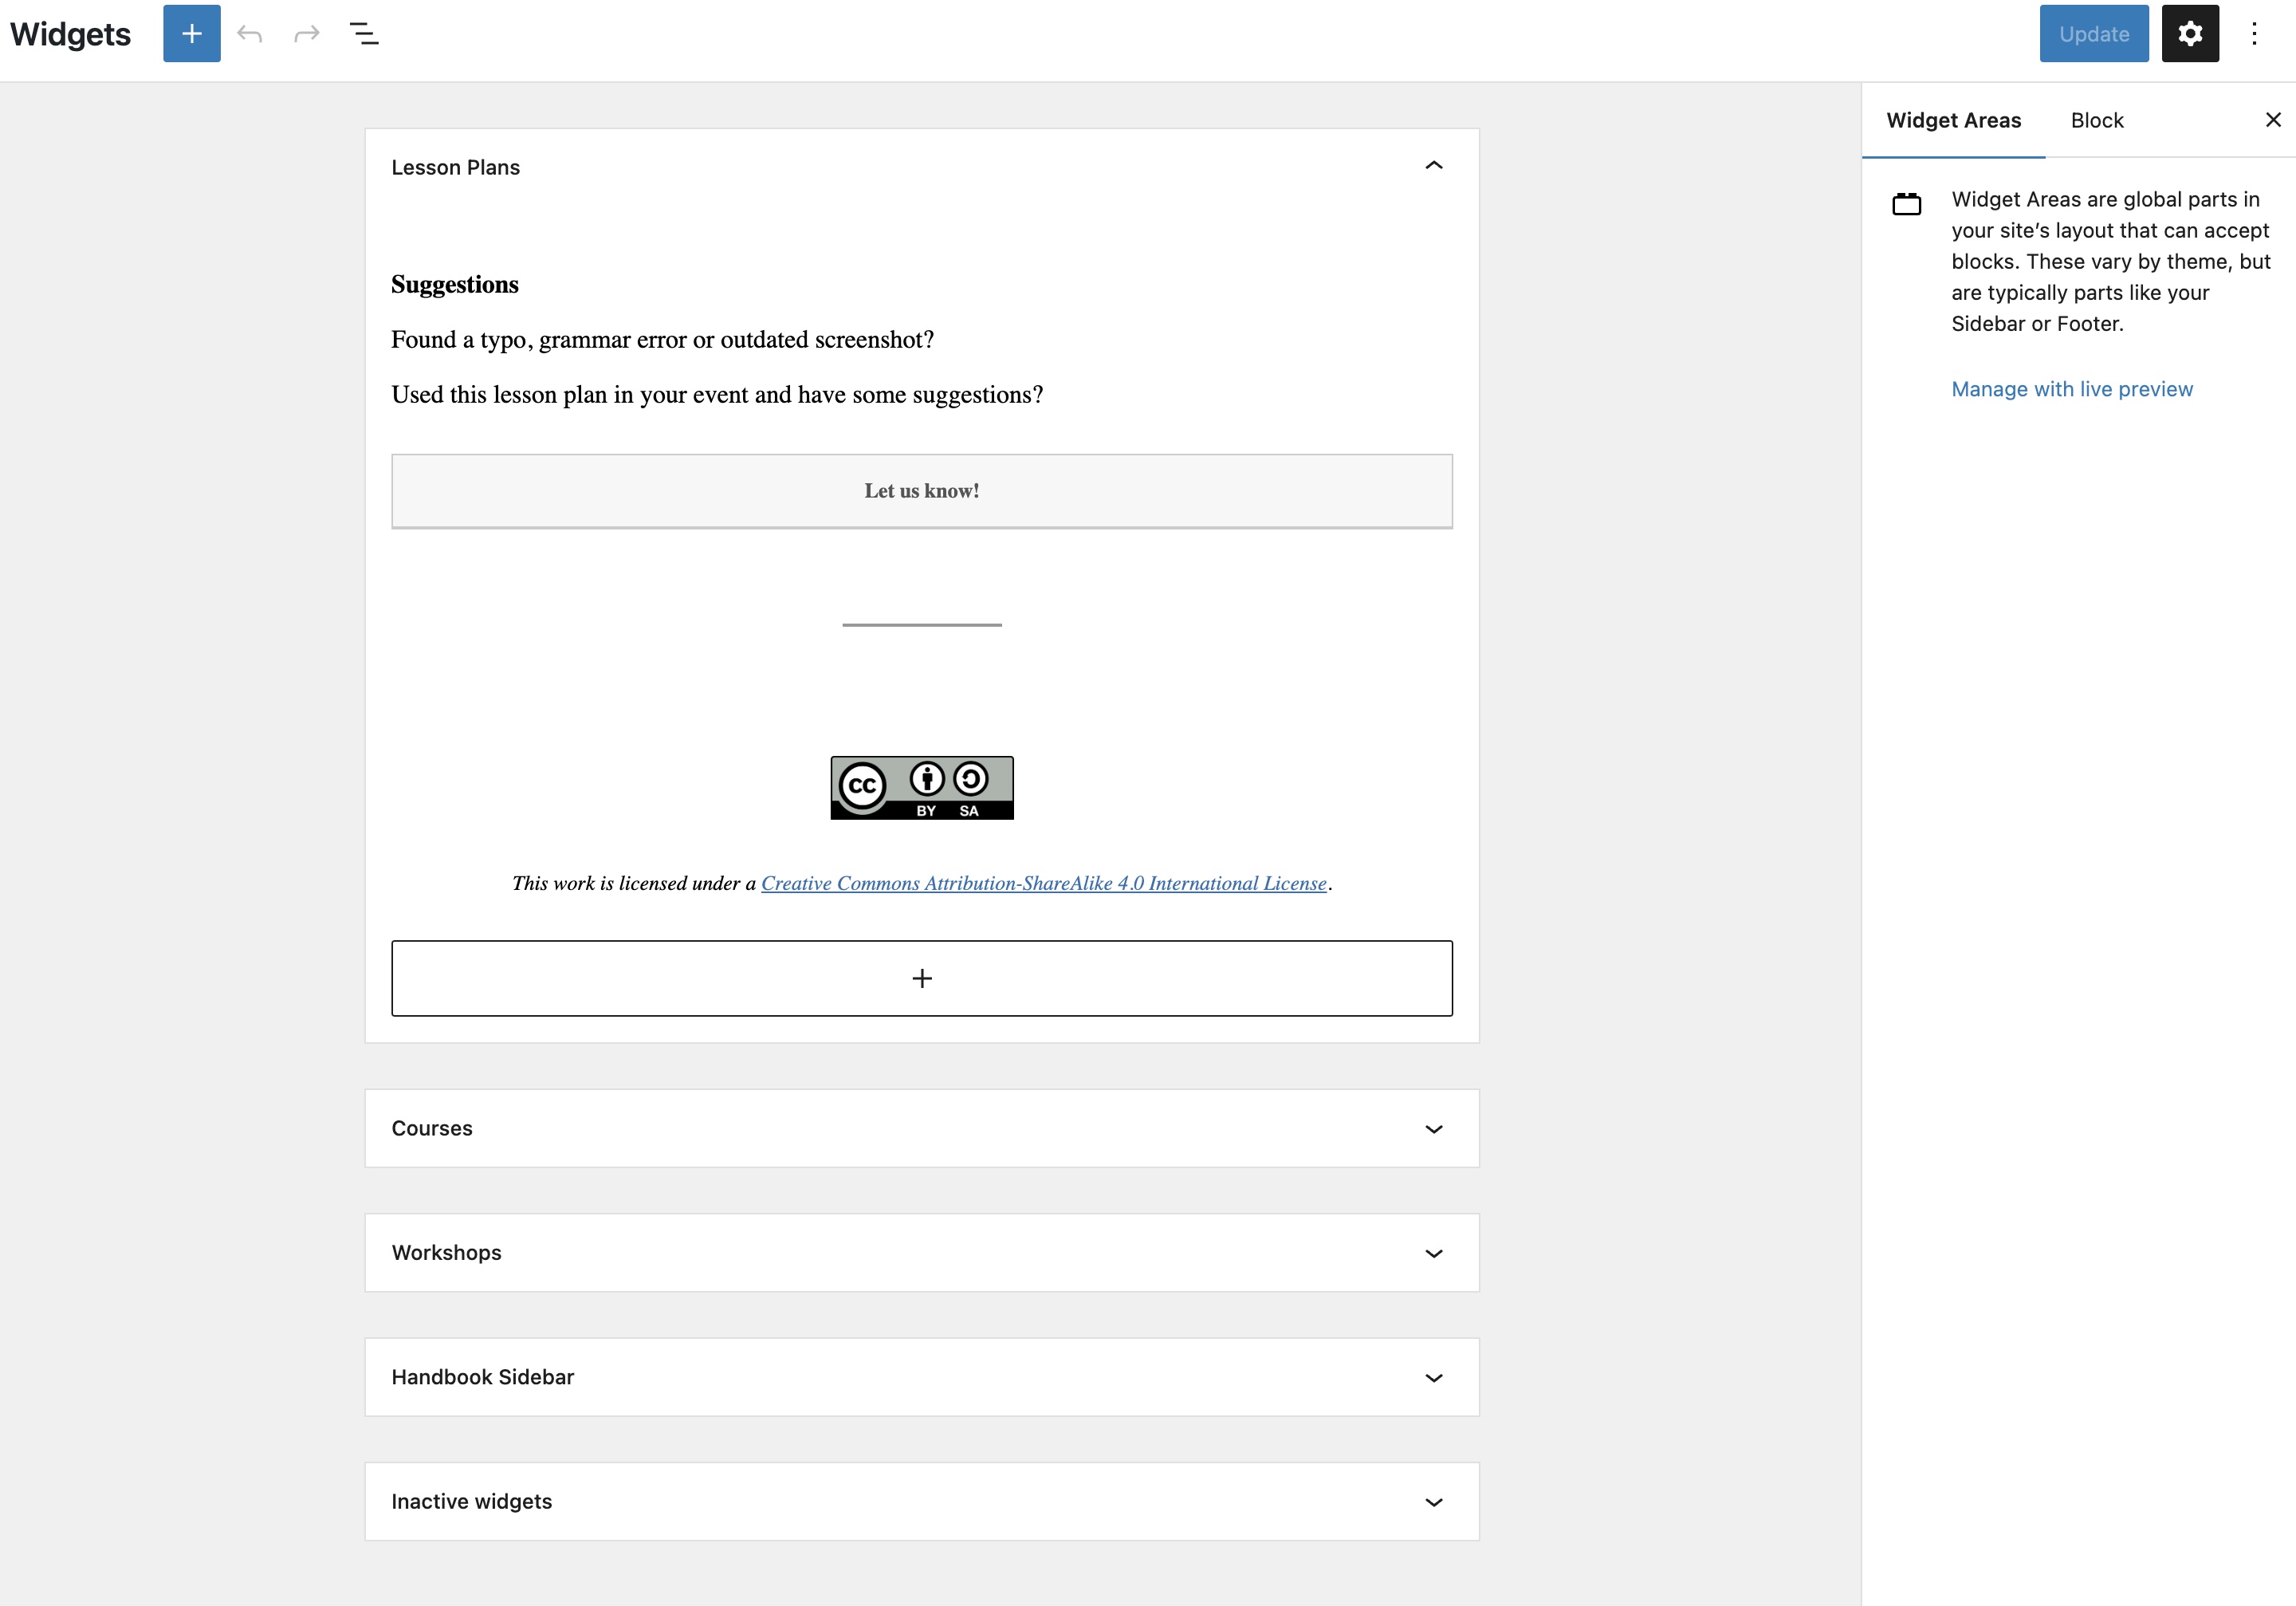
Task: Click the Creative Commons BY-SA badge
Action: coord(921,788)
